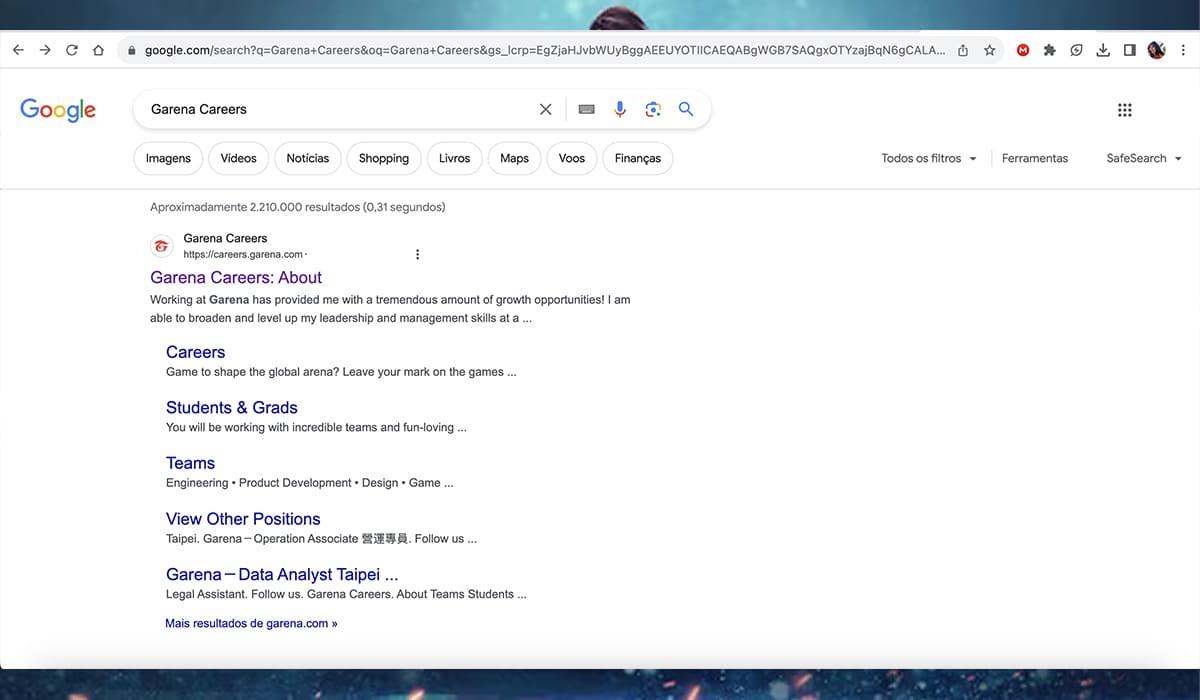1200x700 pixels.
Task: Open the browser home page
Action: coord(98,50)
